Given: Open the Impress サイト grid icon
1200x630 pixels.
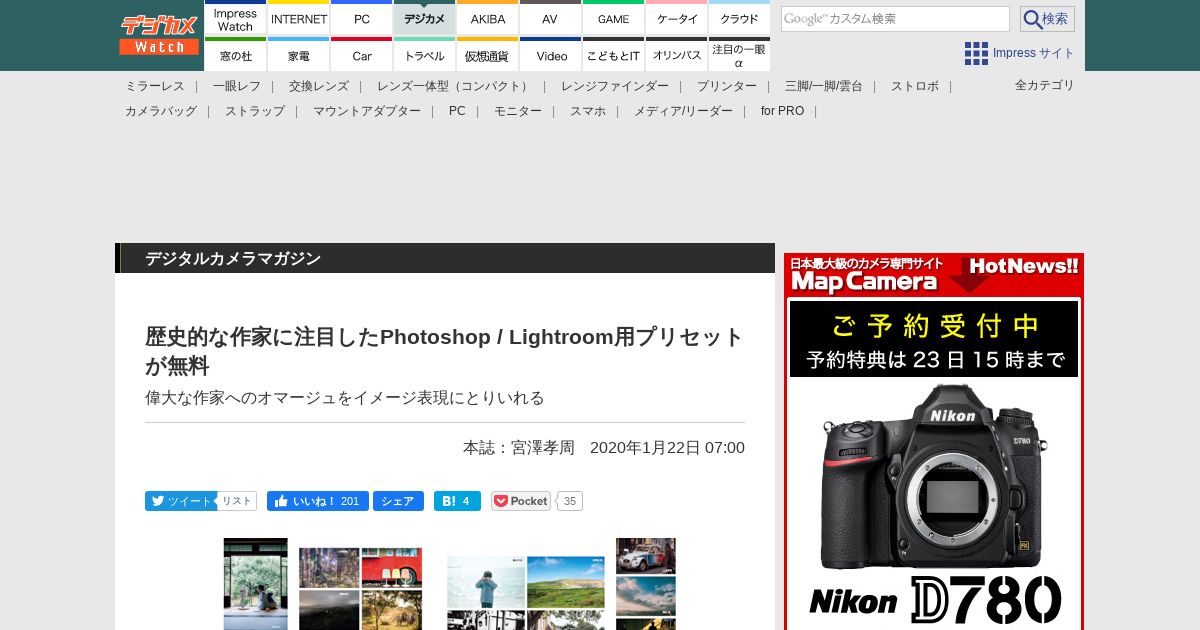Looking at the screenshot, I should click(x=976, y=53).
